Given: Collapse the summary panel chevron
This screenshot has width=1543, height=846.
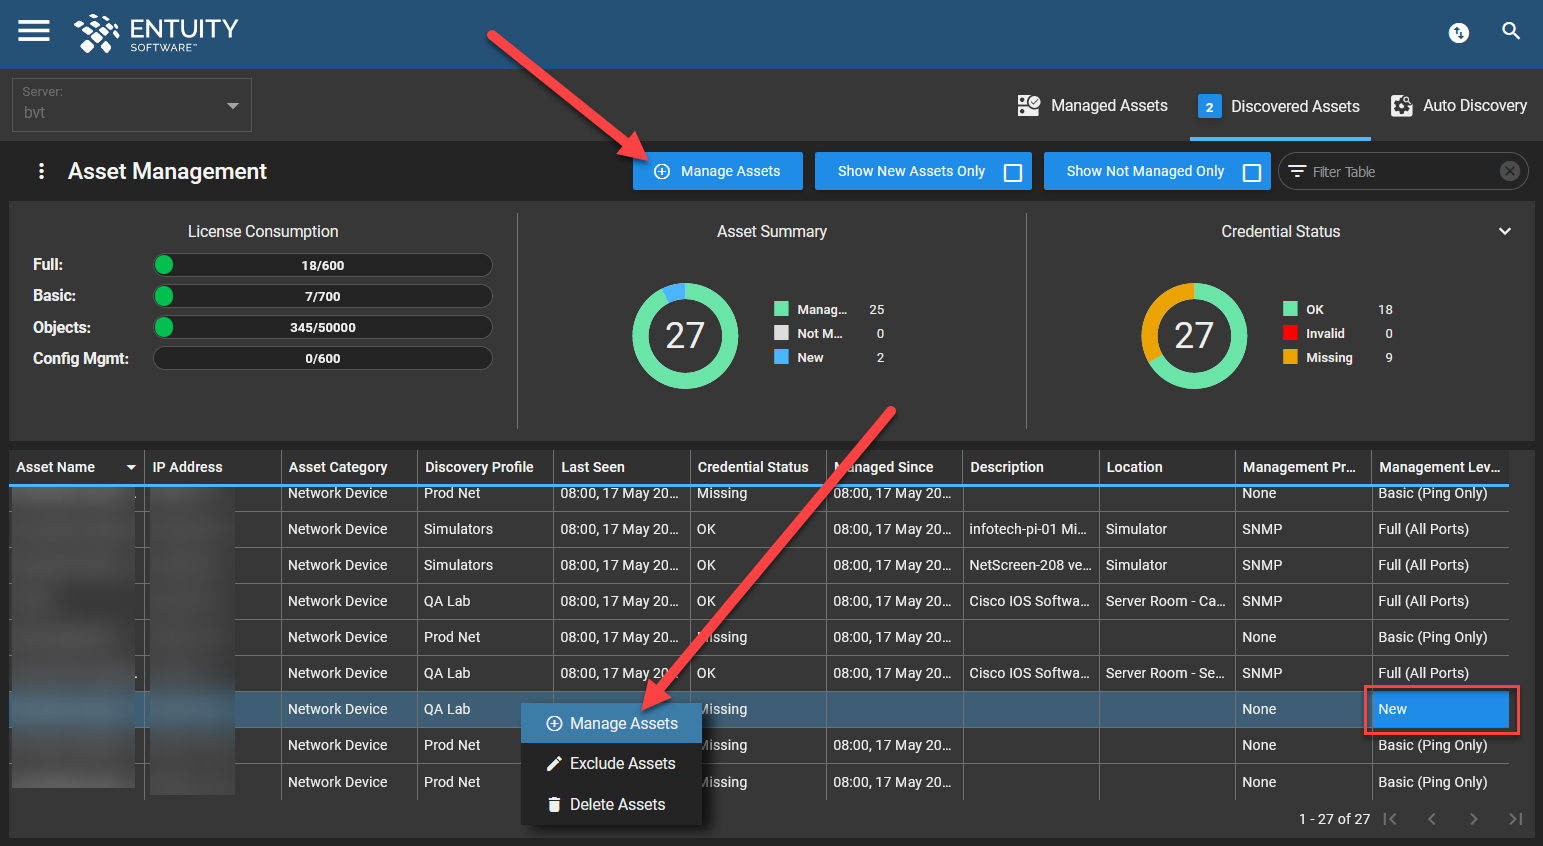Looking at the screenshot, I should tap(1505, 231).
